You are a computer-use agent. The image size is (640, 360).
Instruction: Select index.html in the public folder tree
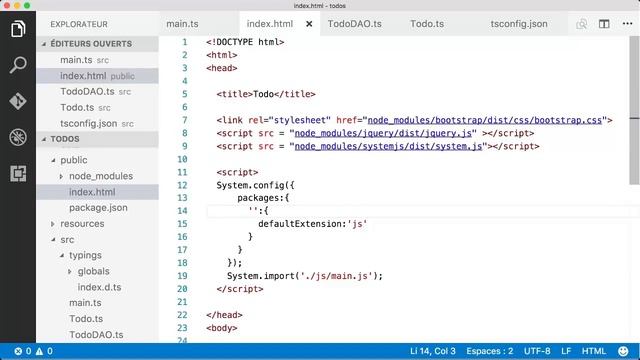[97, 192]
